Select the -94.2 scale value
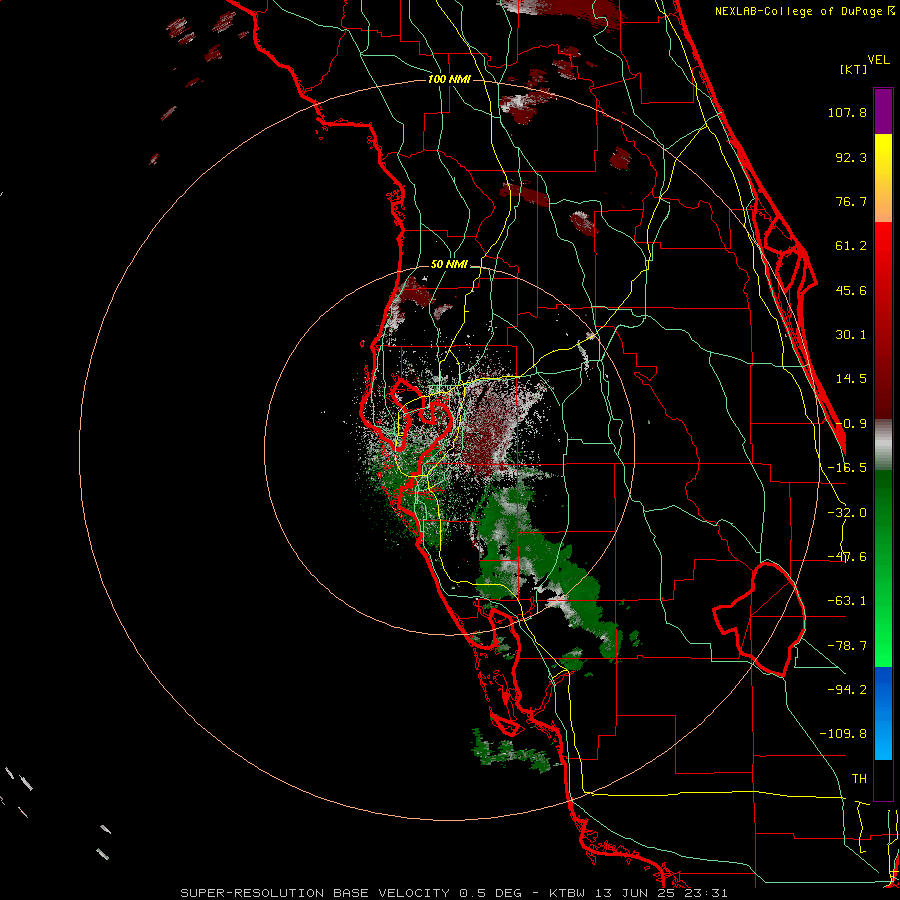 click(x=847, y=689)
